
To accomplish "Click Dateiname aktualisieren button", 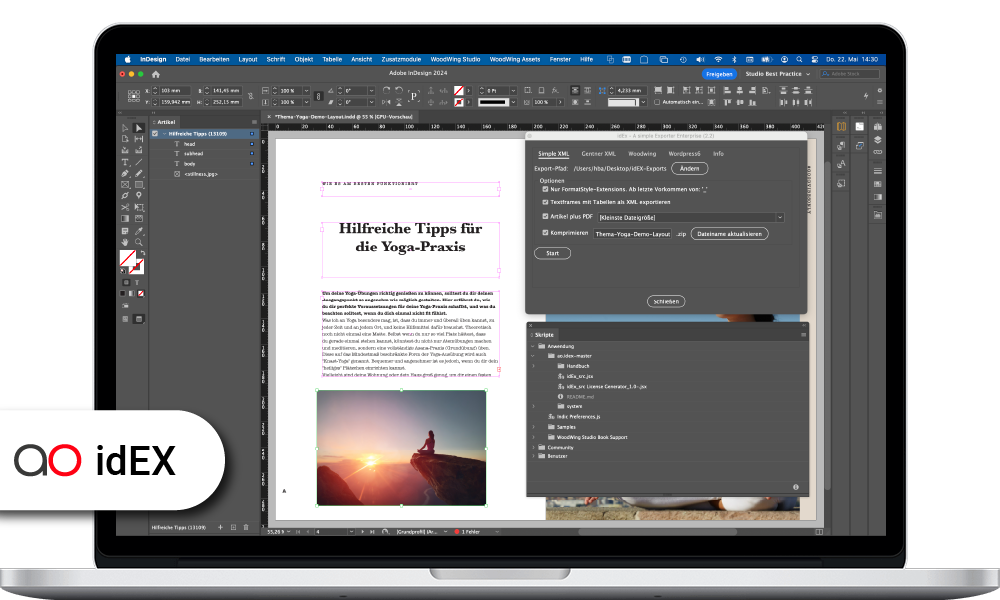I will point(729,234).
